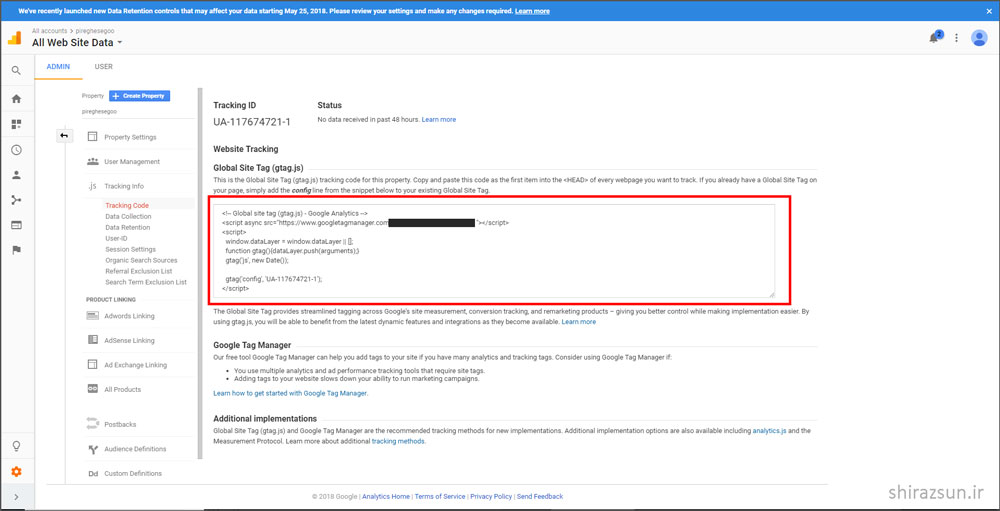Select Referral Exclusion List submenu item
The width and height of the screenshot is (1000, 511).
click(x=138, y=271)
